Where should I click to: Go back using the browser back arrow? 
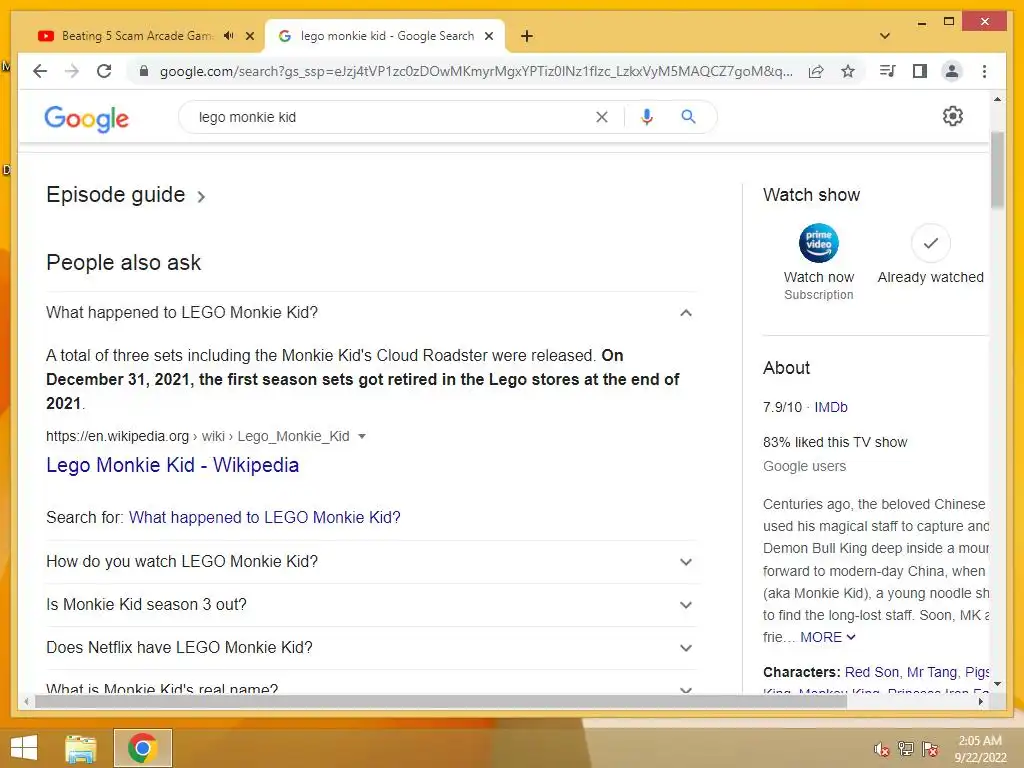[x=40, y=71]
